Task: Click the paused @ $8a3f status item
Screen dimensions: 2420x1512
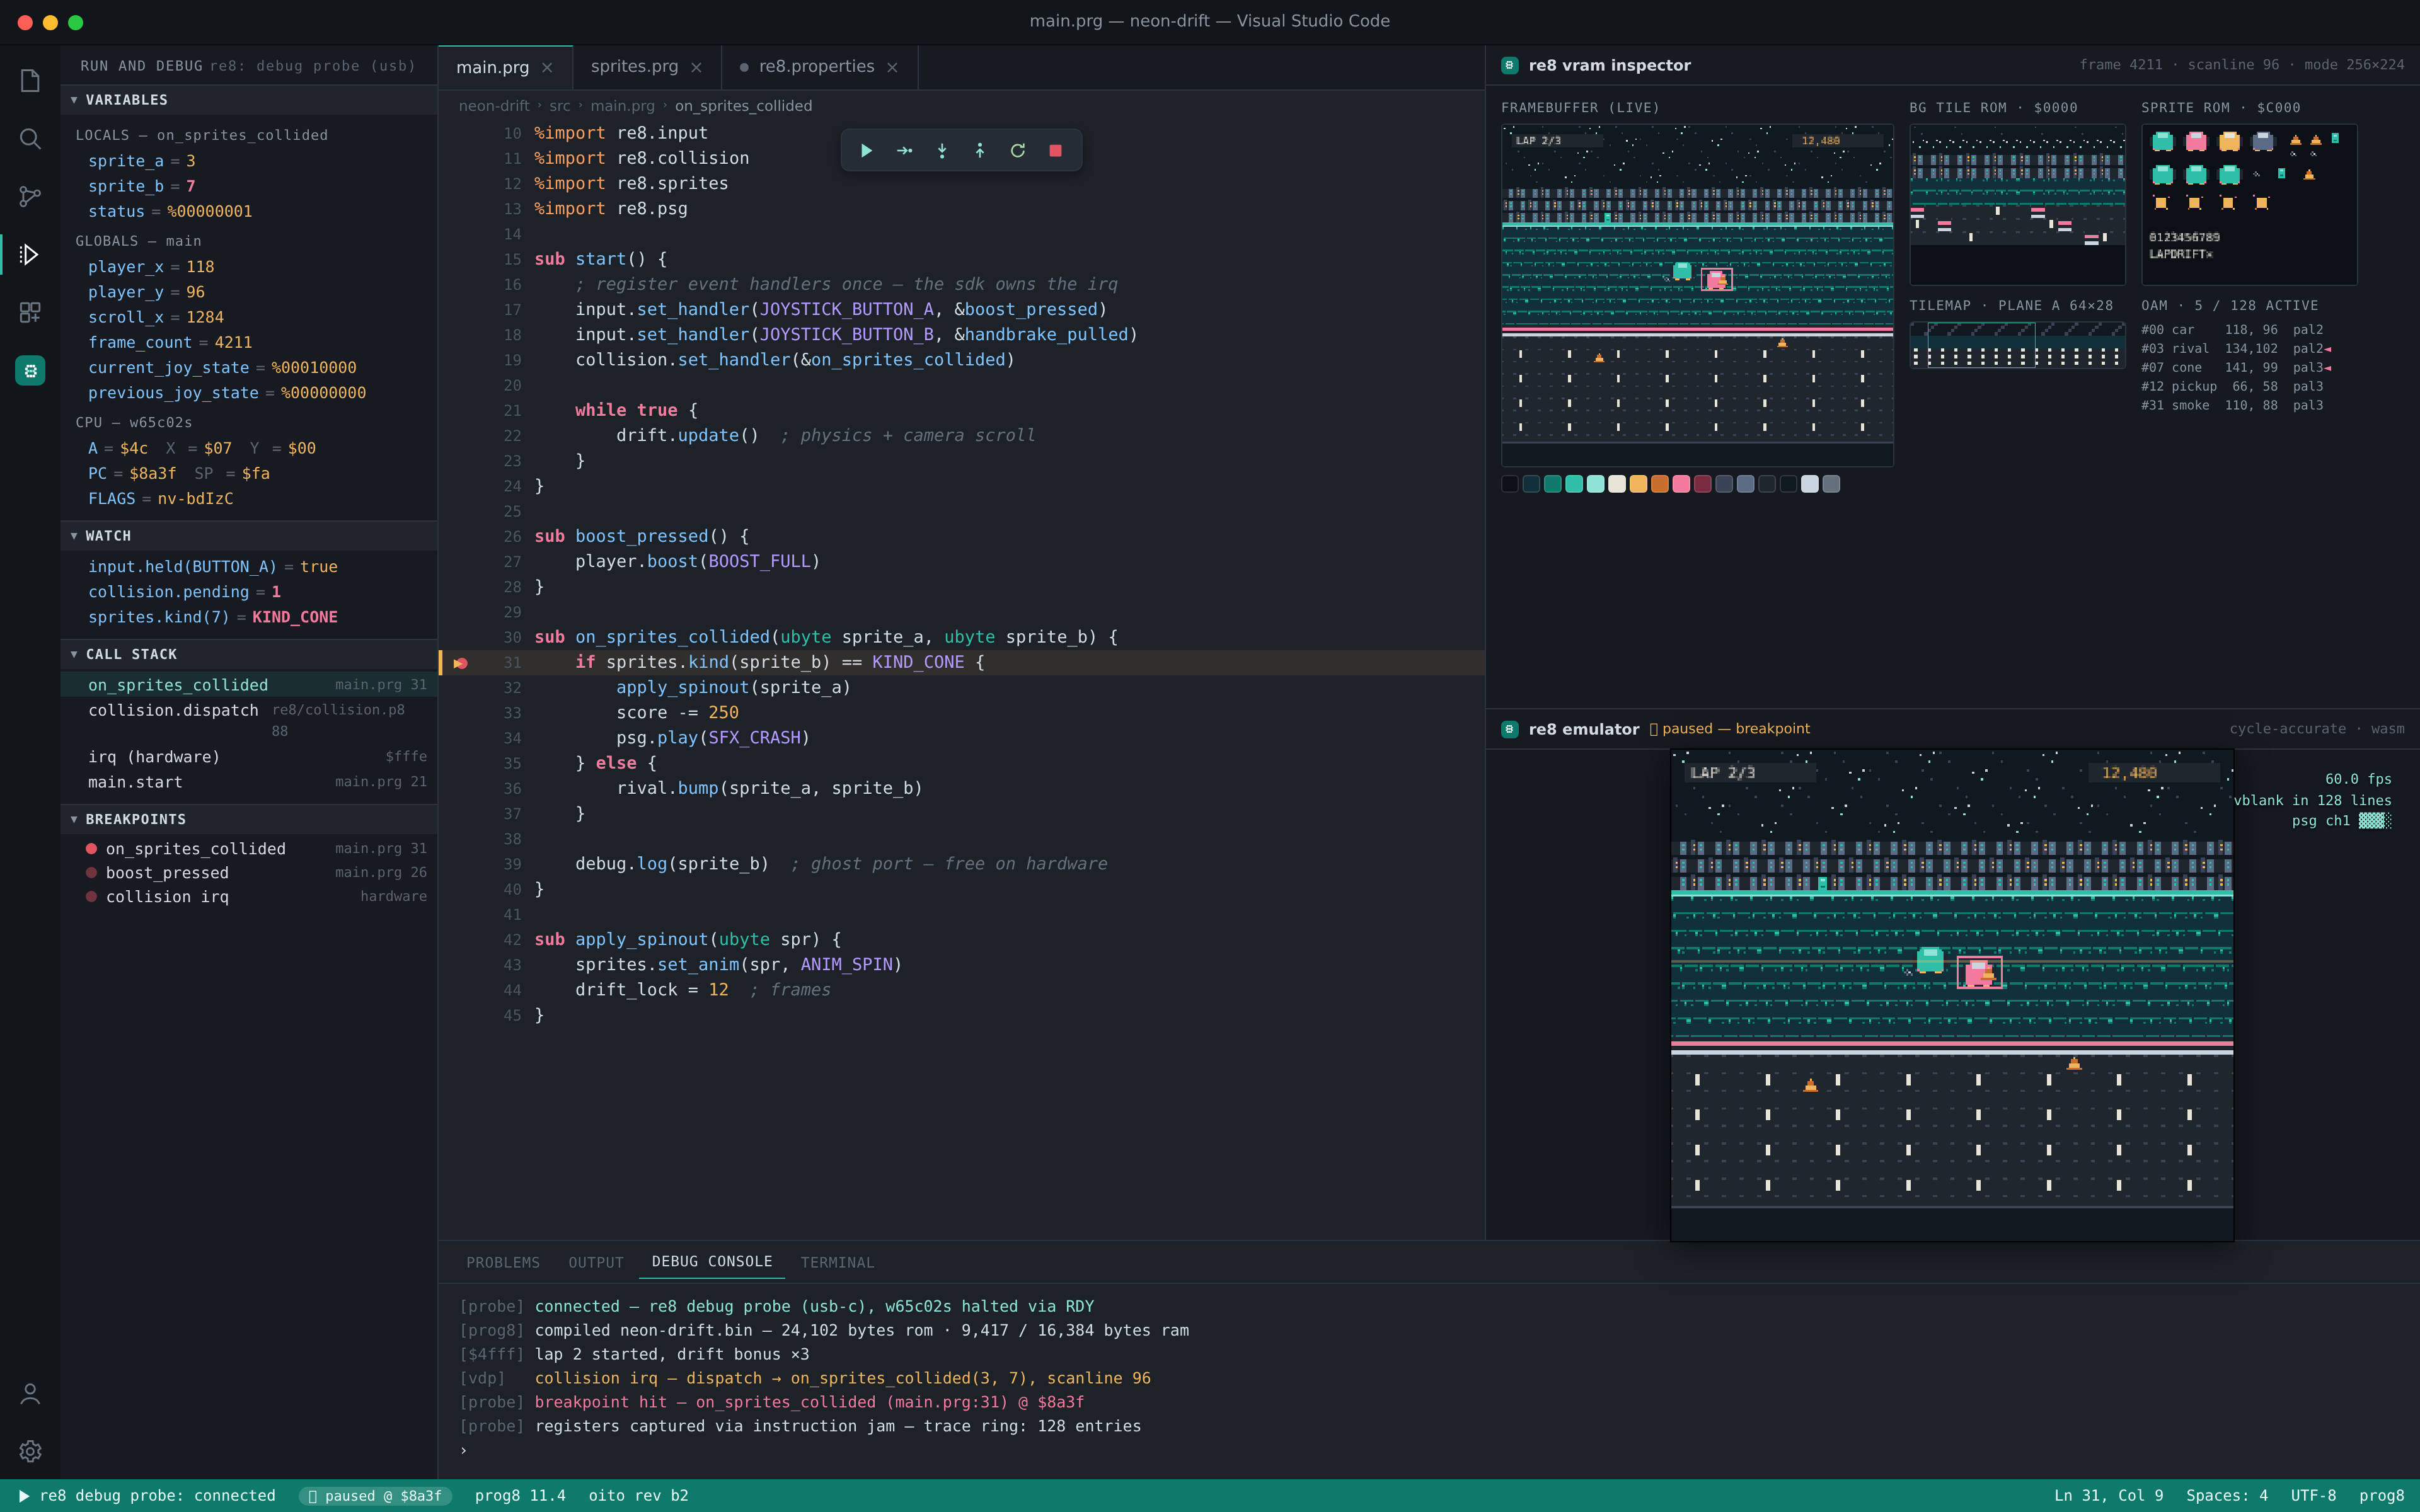Action: (x=375, y=1496)
